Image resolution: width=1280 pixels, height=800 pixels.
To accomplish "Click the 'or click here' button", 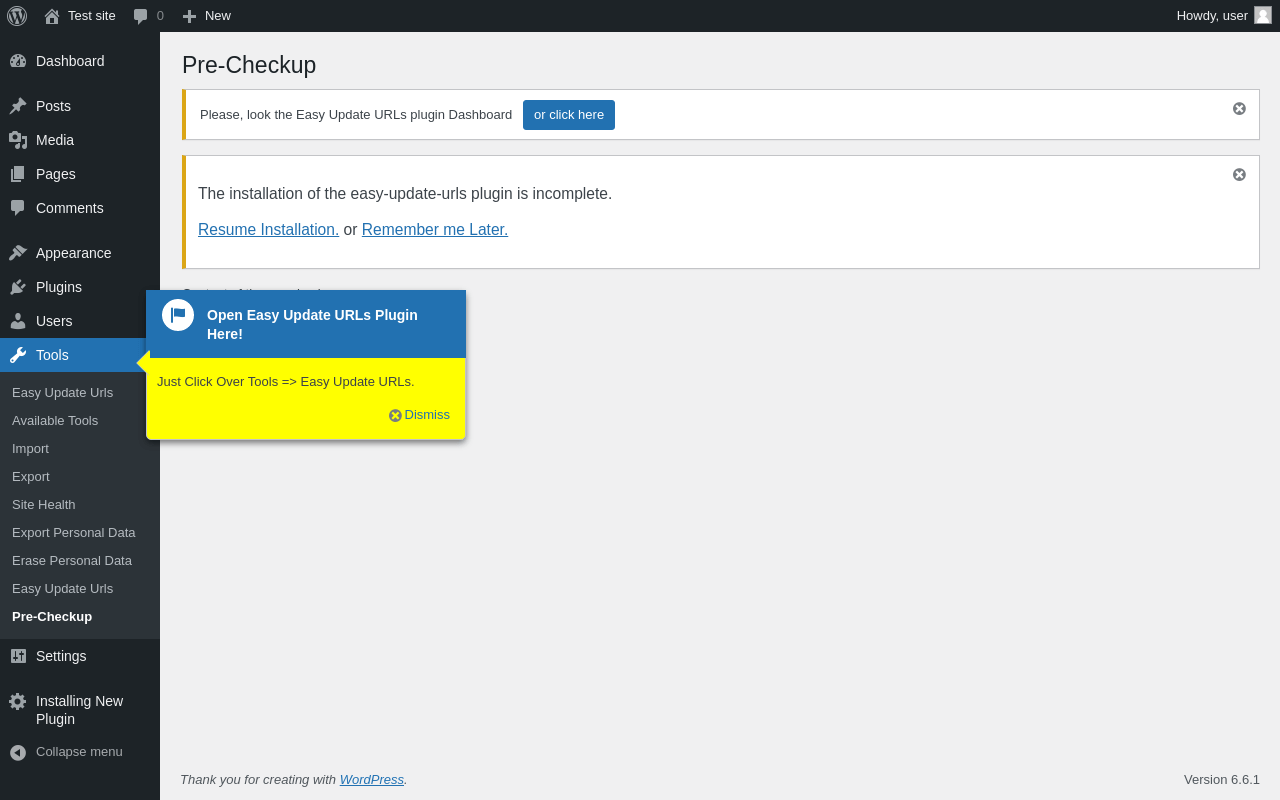I will tap(569, 115).
